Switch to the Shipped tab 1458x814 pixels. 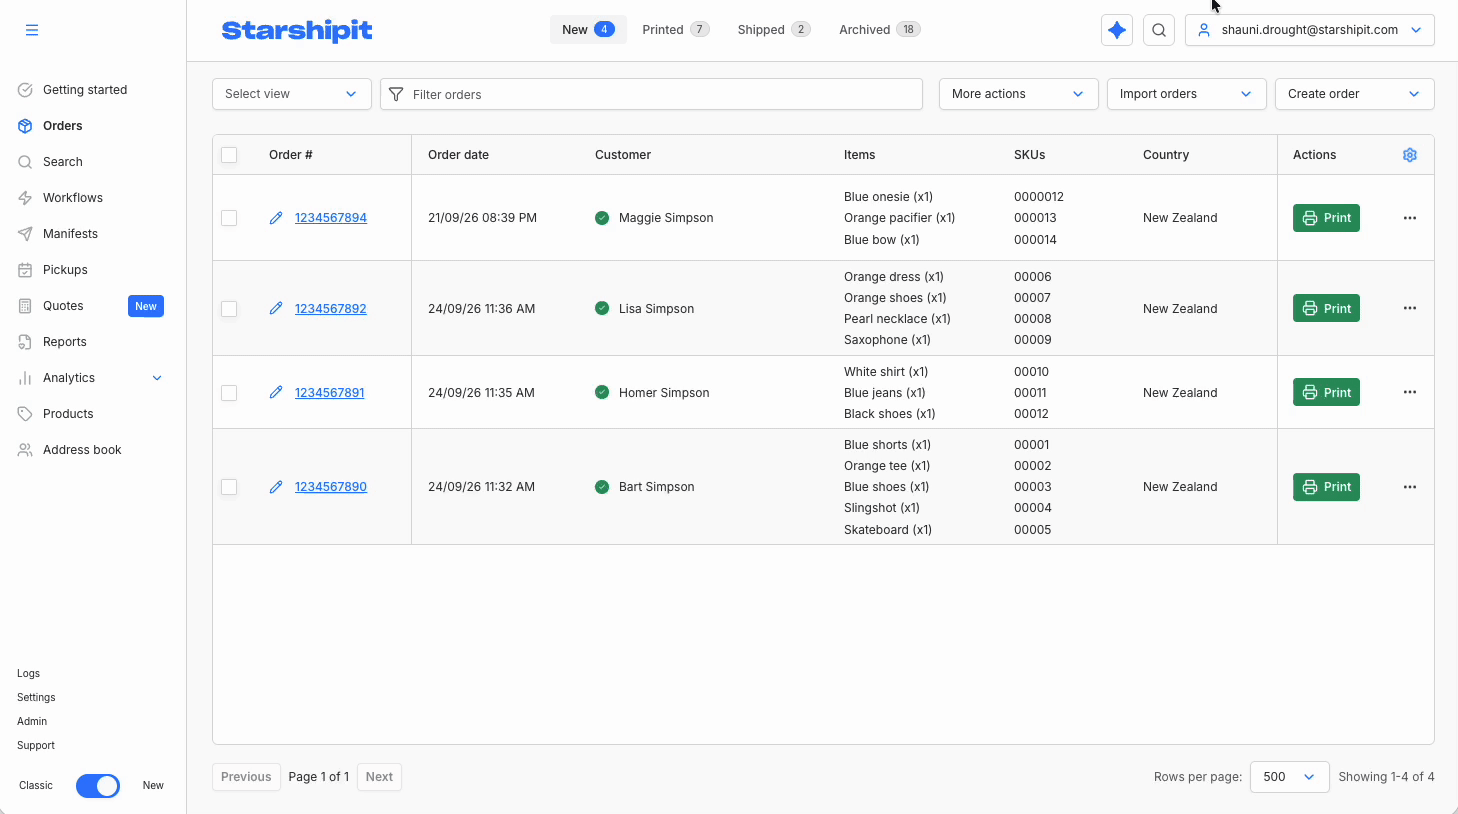pos(774,30)
